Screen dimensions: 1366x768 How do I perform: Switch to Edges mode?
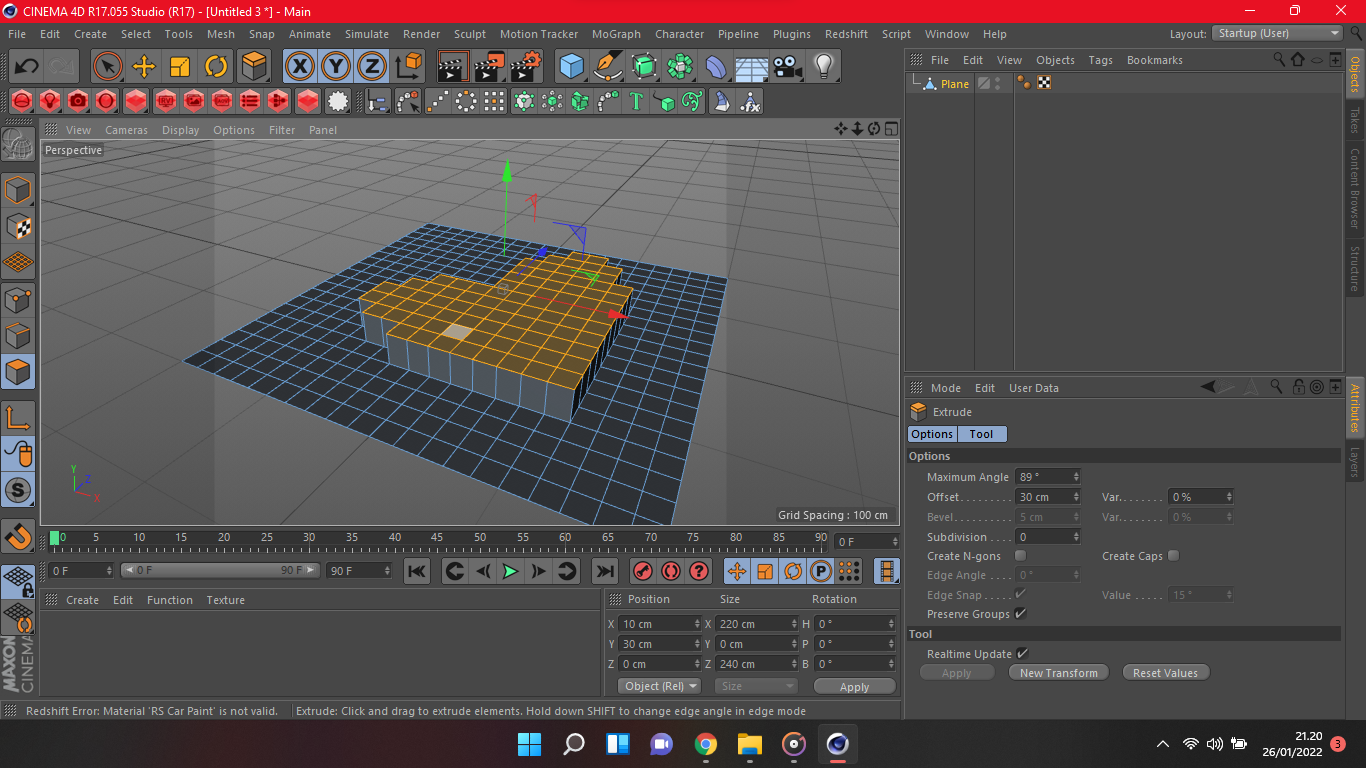(x=18, y=335)
